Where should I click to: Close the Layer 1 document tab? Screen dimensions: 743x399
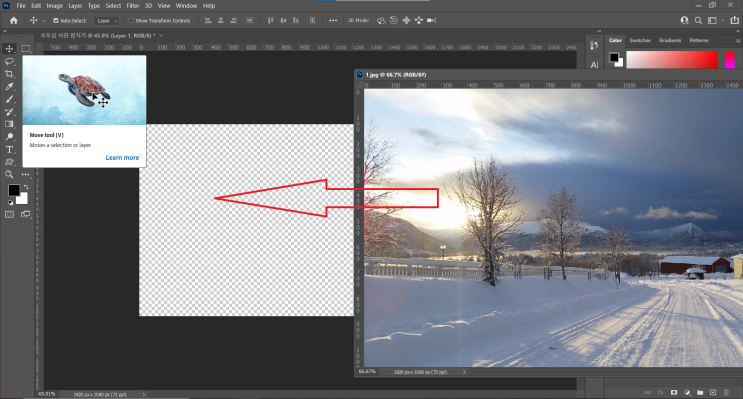click(161, 36)
